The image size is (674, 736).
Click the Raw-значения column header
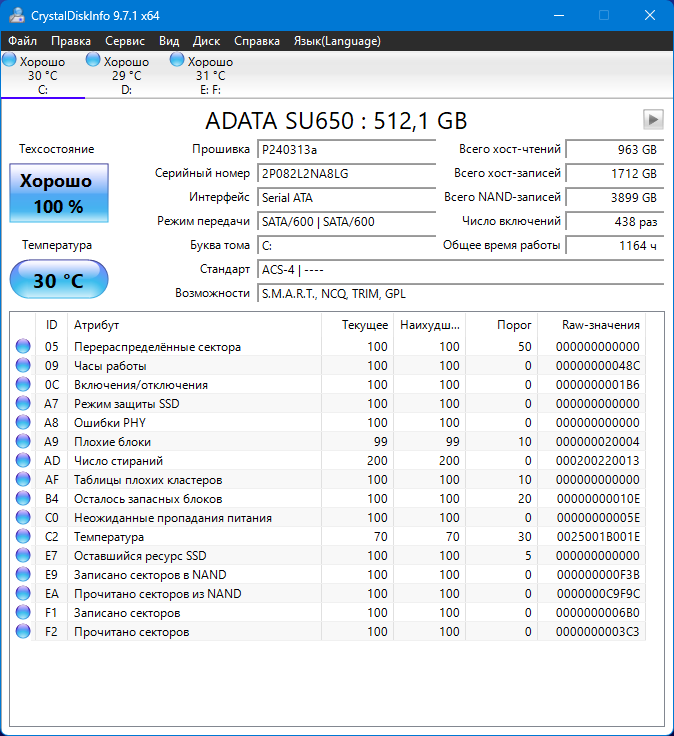tap(591, 325)
